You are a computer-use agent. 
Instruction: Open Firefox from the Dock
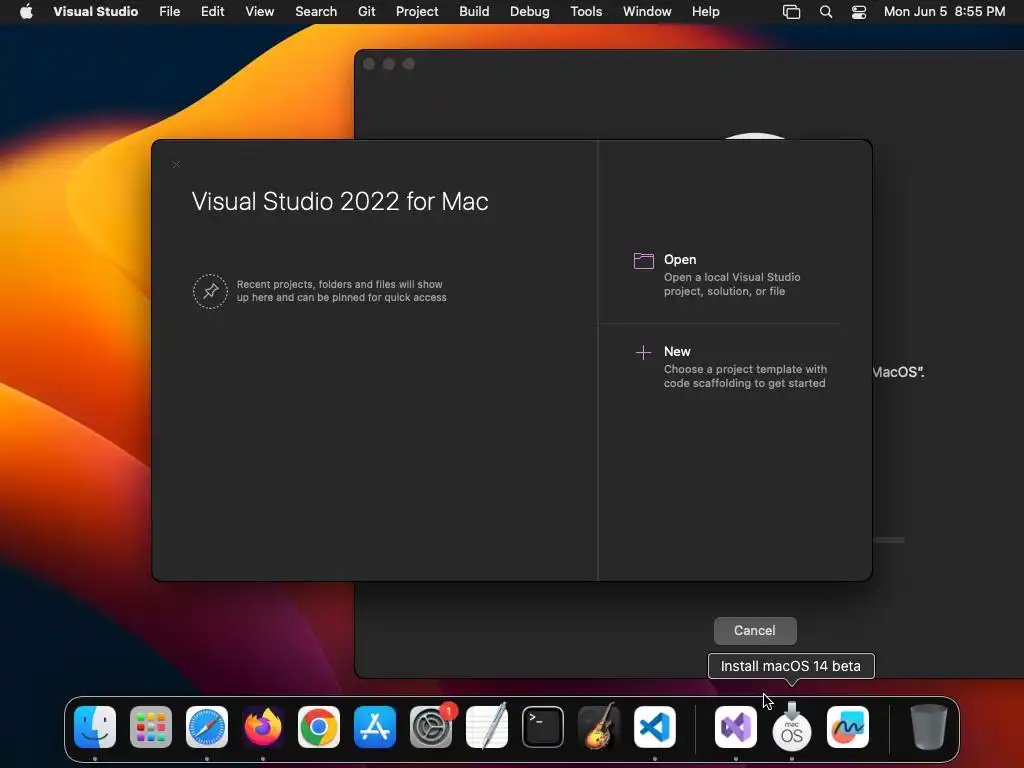tap(263, 727)
